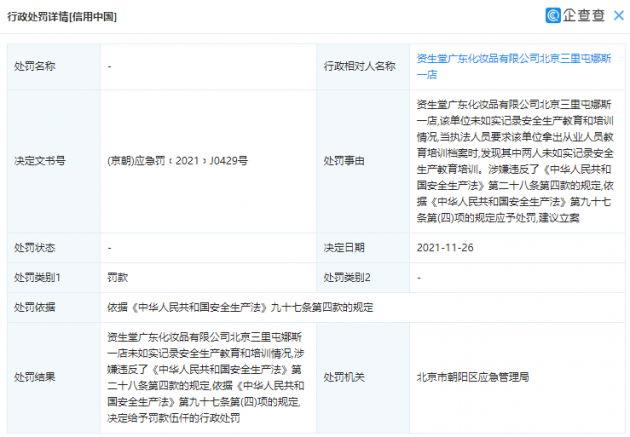Open the 资生堂广东化妆品有限公司北京三里屯娜斯一店 link
Screen dimensions: 630x437
coord(514,66)
